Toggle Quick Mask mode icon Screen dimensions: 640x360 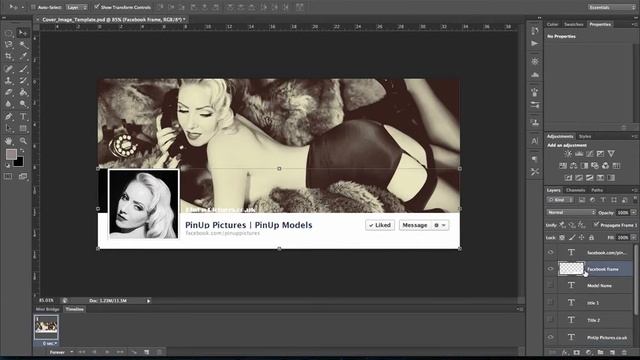pyautogui.click(x=8, y=176)
